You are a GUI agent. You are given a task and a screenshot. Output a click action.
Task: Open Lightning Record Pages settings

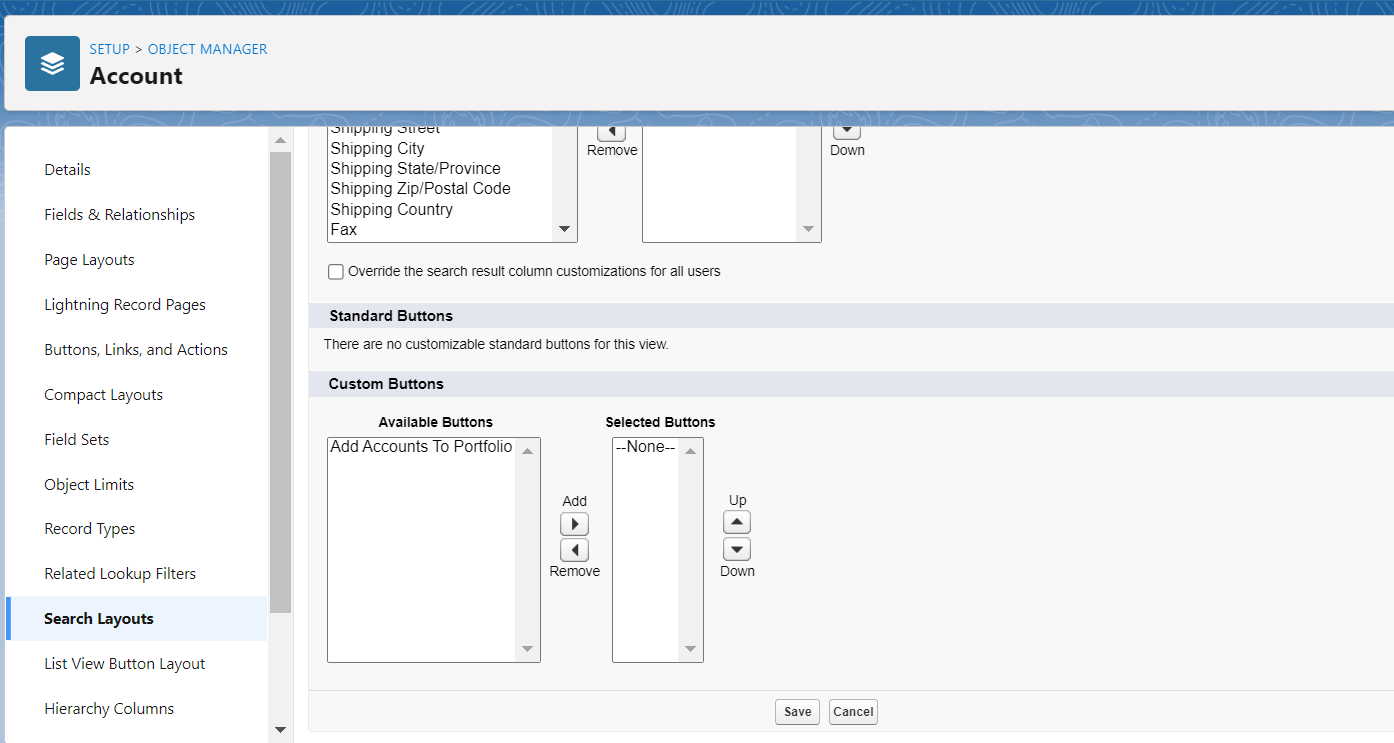[124, 304]
